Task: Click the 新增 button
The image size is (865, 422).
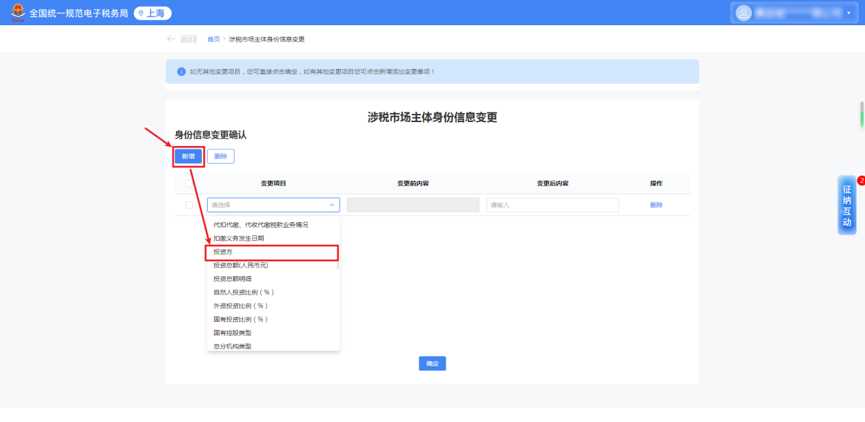Action: pos(188,157)
